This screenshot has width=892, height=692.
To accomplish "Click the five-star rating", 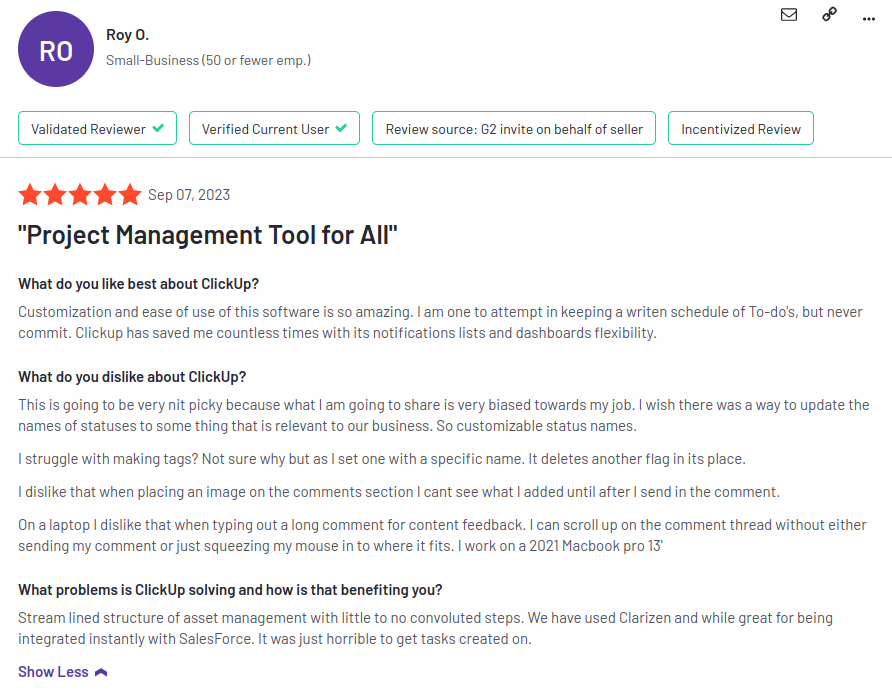I will point(80,195).
